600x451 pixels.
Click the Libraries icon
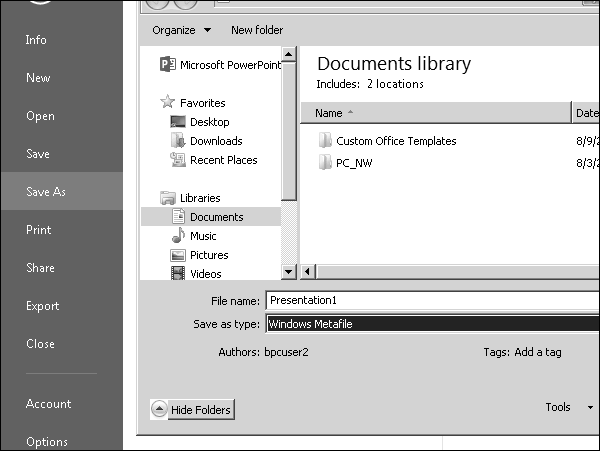(168, 198)
